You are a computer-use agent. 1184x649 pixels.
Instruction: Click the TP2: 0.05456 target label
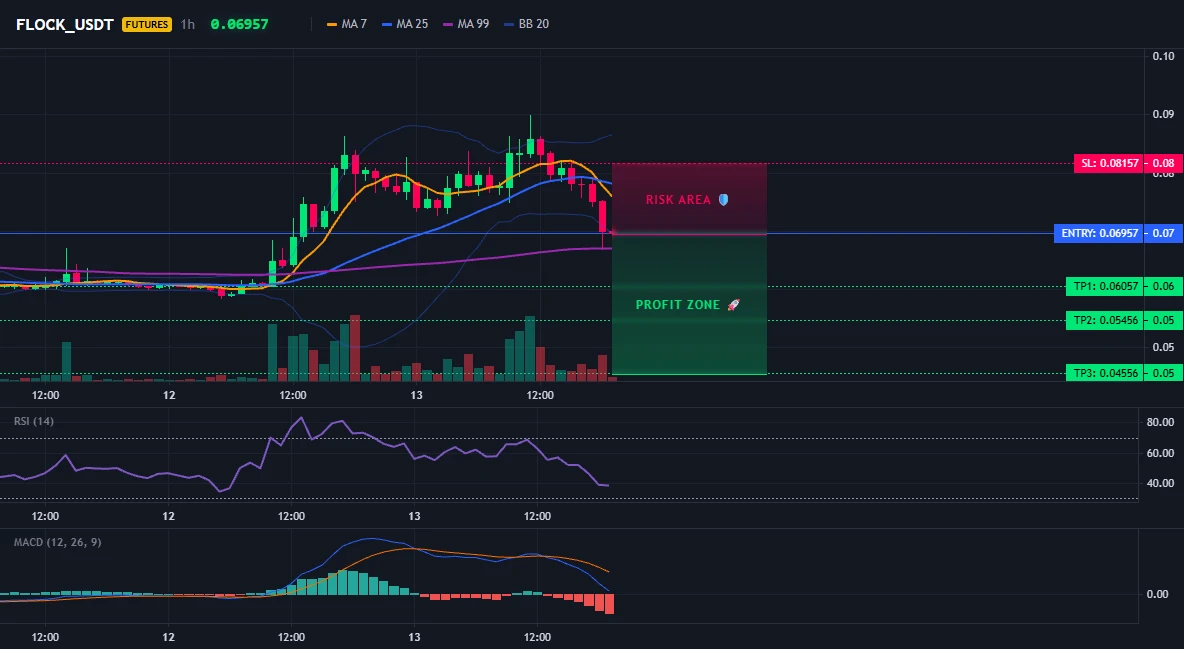[1105, 320]
